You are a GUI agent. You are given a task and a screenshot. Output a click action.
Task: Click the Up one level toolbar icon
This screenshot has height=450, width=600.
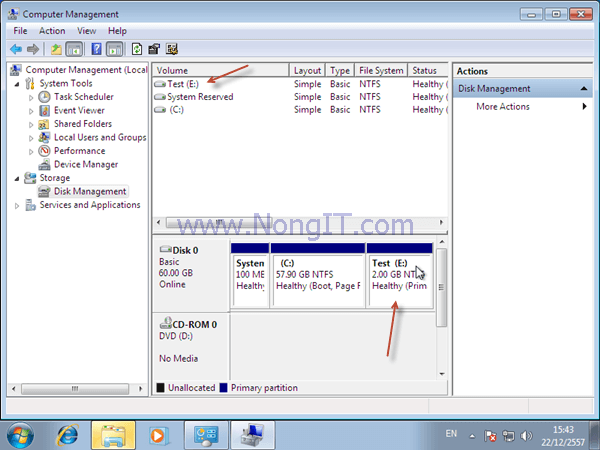tap(56, 49)
